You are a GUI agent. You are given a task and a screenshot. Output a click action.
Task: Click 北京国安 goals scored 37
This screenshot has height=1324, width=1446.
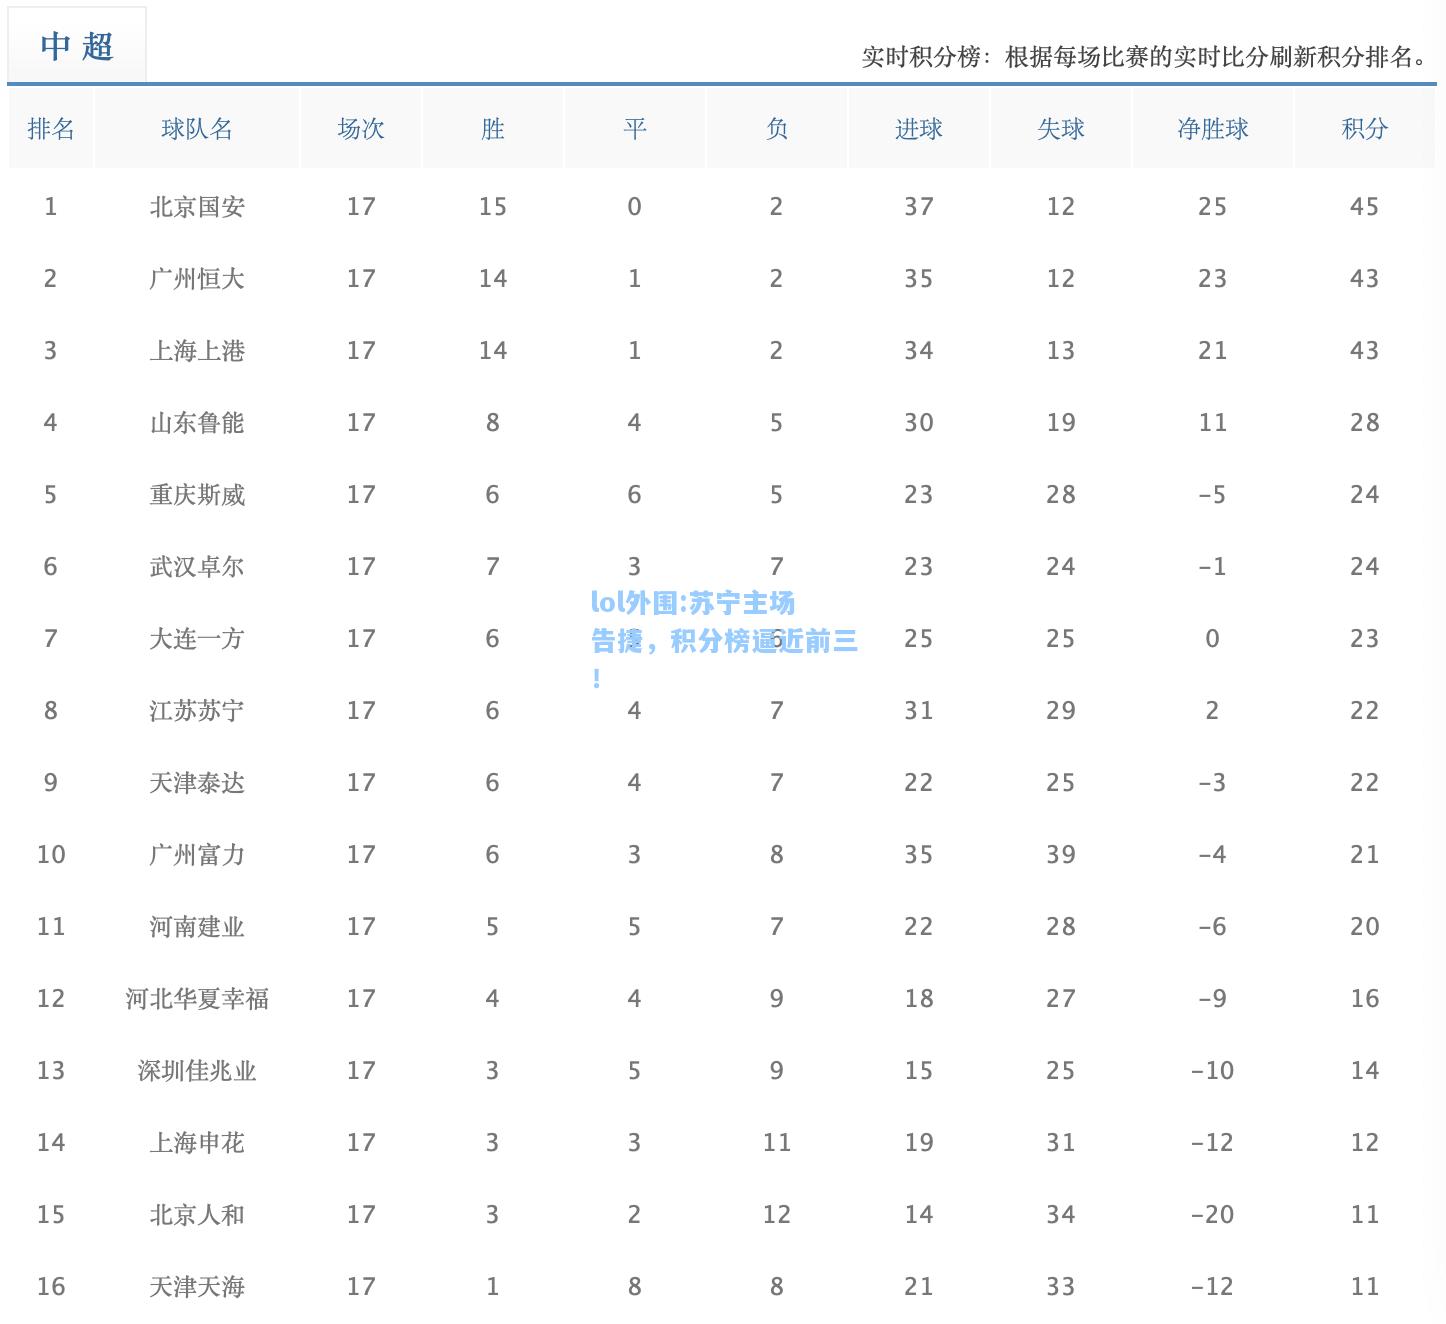coord(919,207)
